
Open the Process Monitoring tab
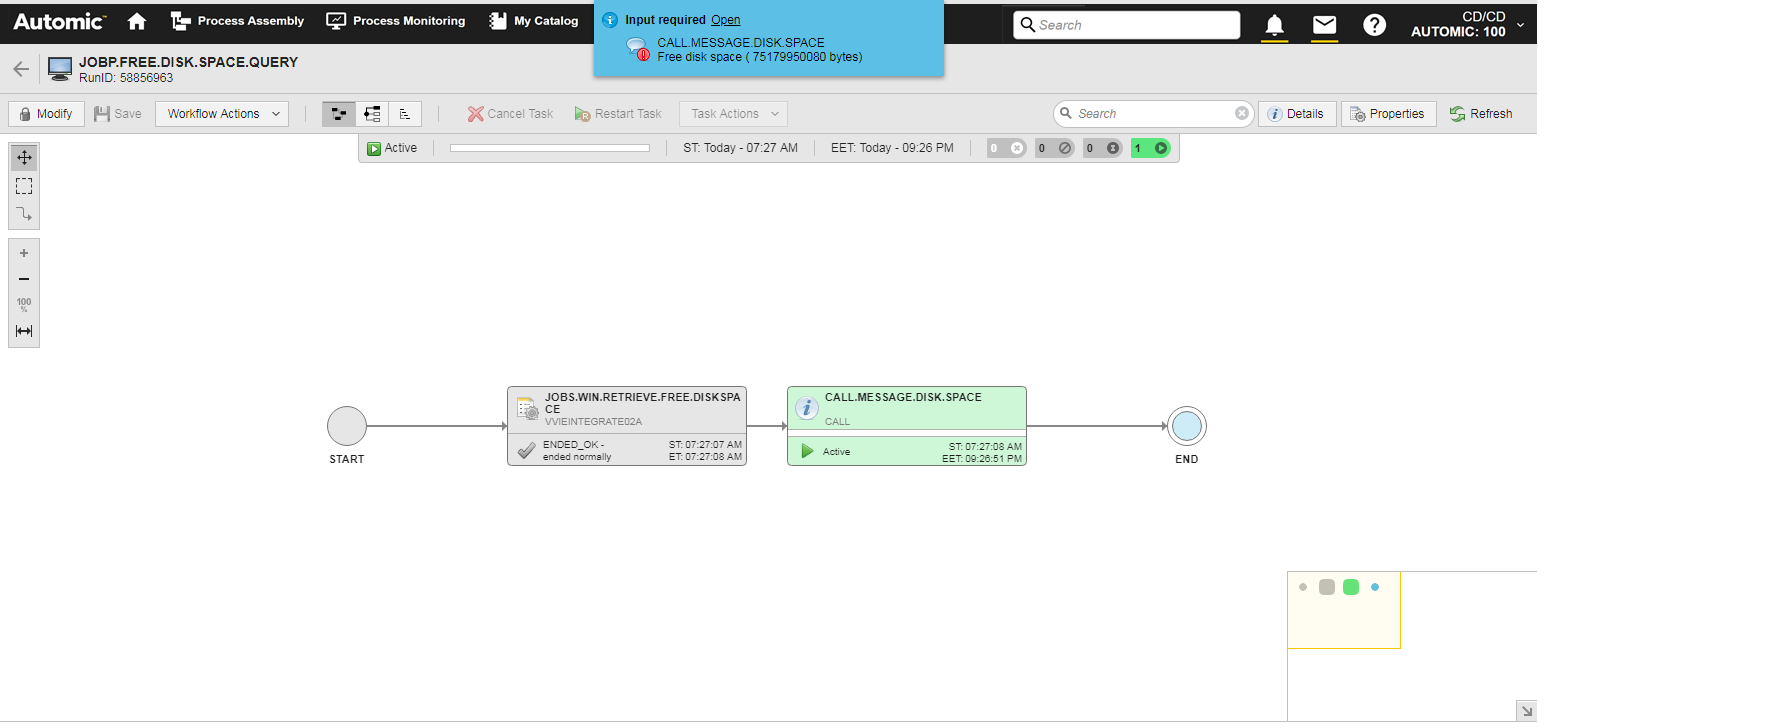tap(396, 21)
